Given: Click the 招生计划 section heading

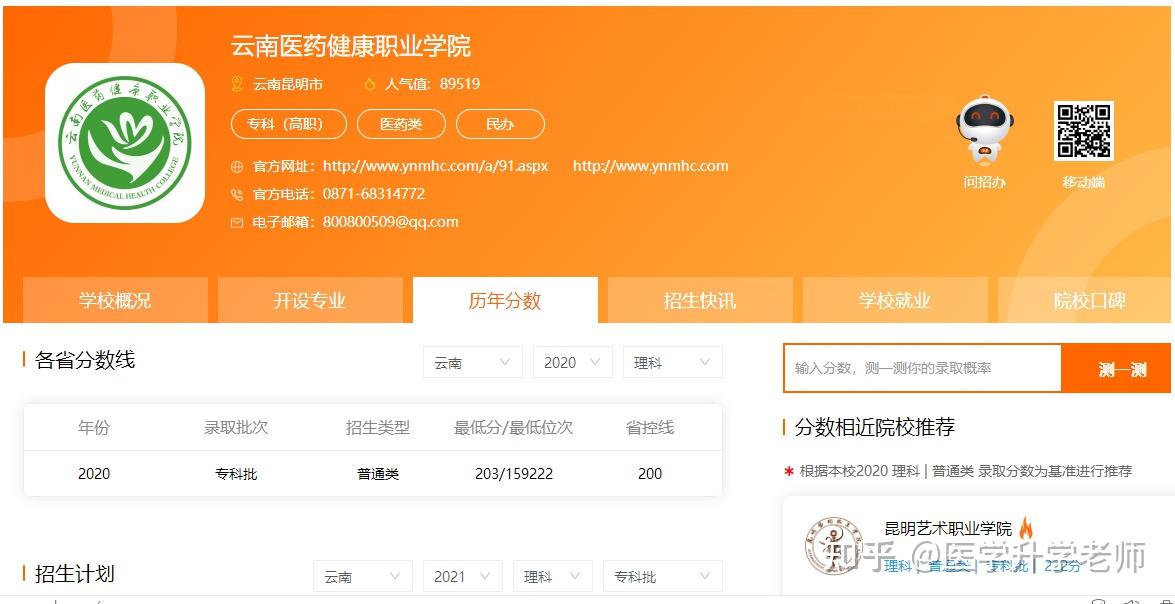Looking at the screenshot, I should tap(74, 575).
